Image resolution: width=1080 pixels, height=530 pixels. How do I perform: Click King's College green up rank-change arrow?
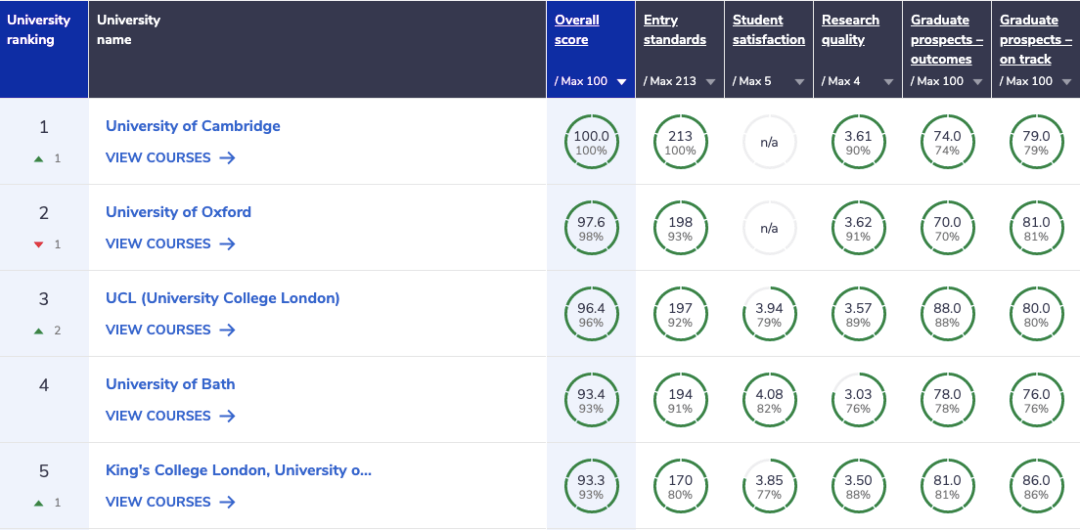point(39,503)
